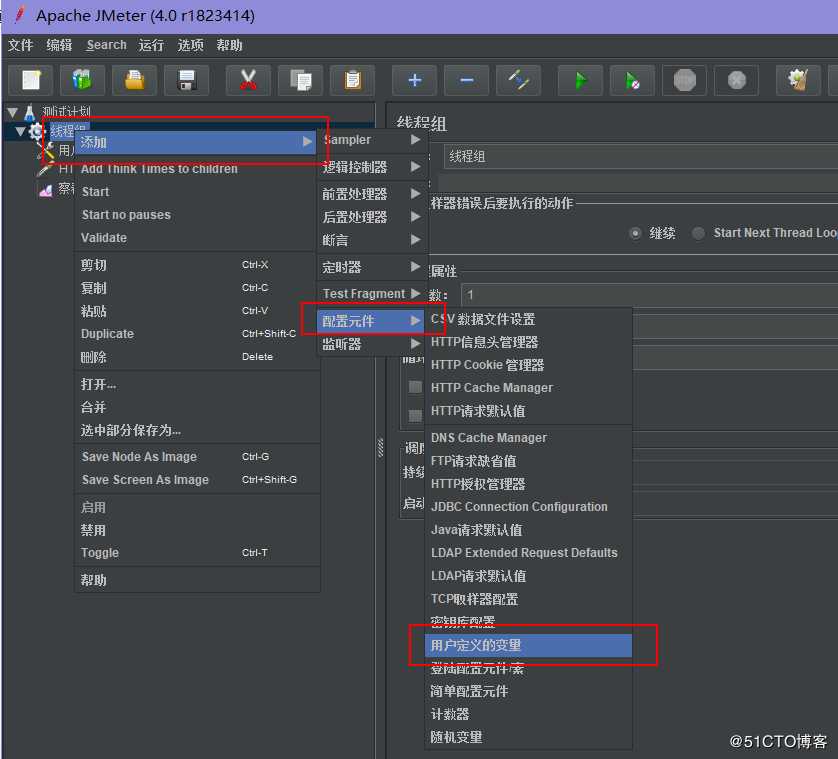Click Start no pauses context entry

197,215
